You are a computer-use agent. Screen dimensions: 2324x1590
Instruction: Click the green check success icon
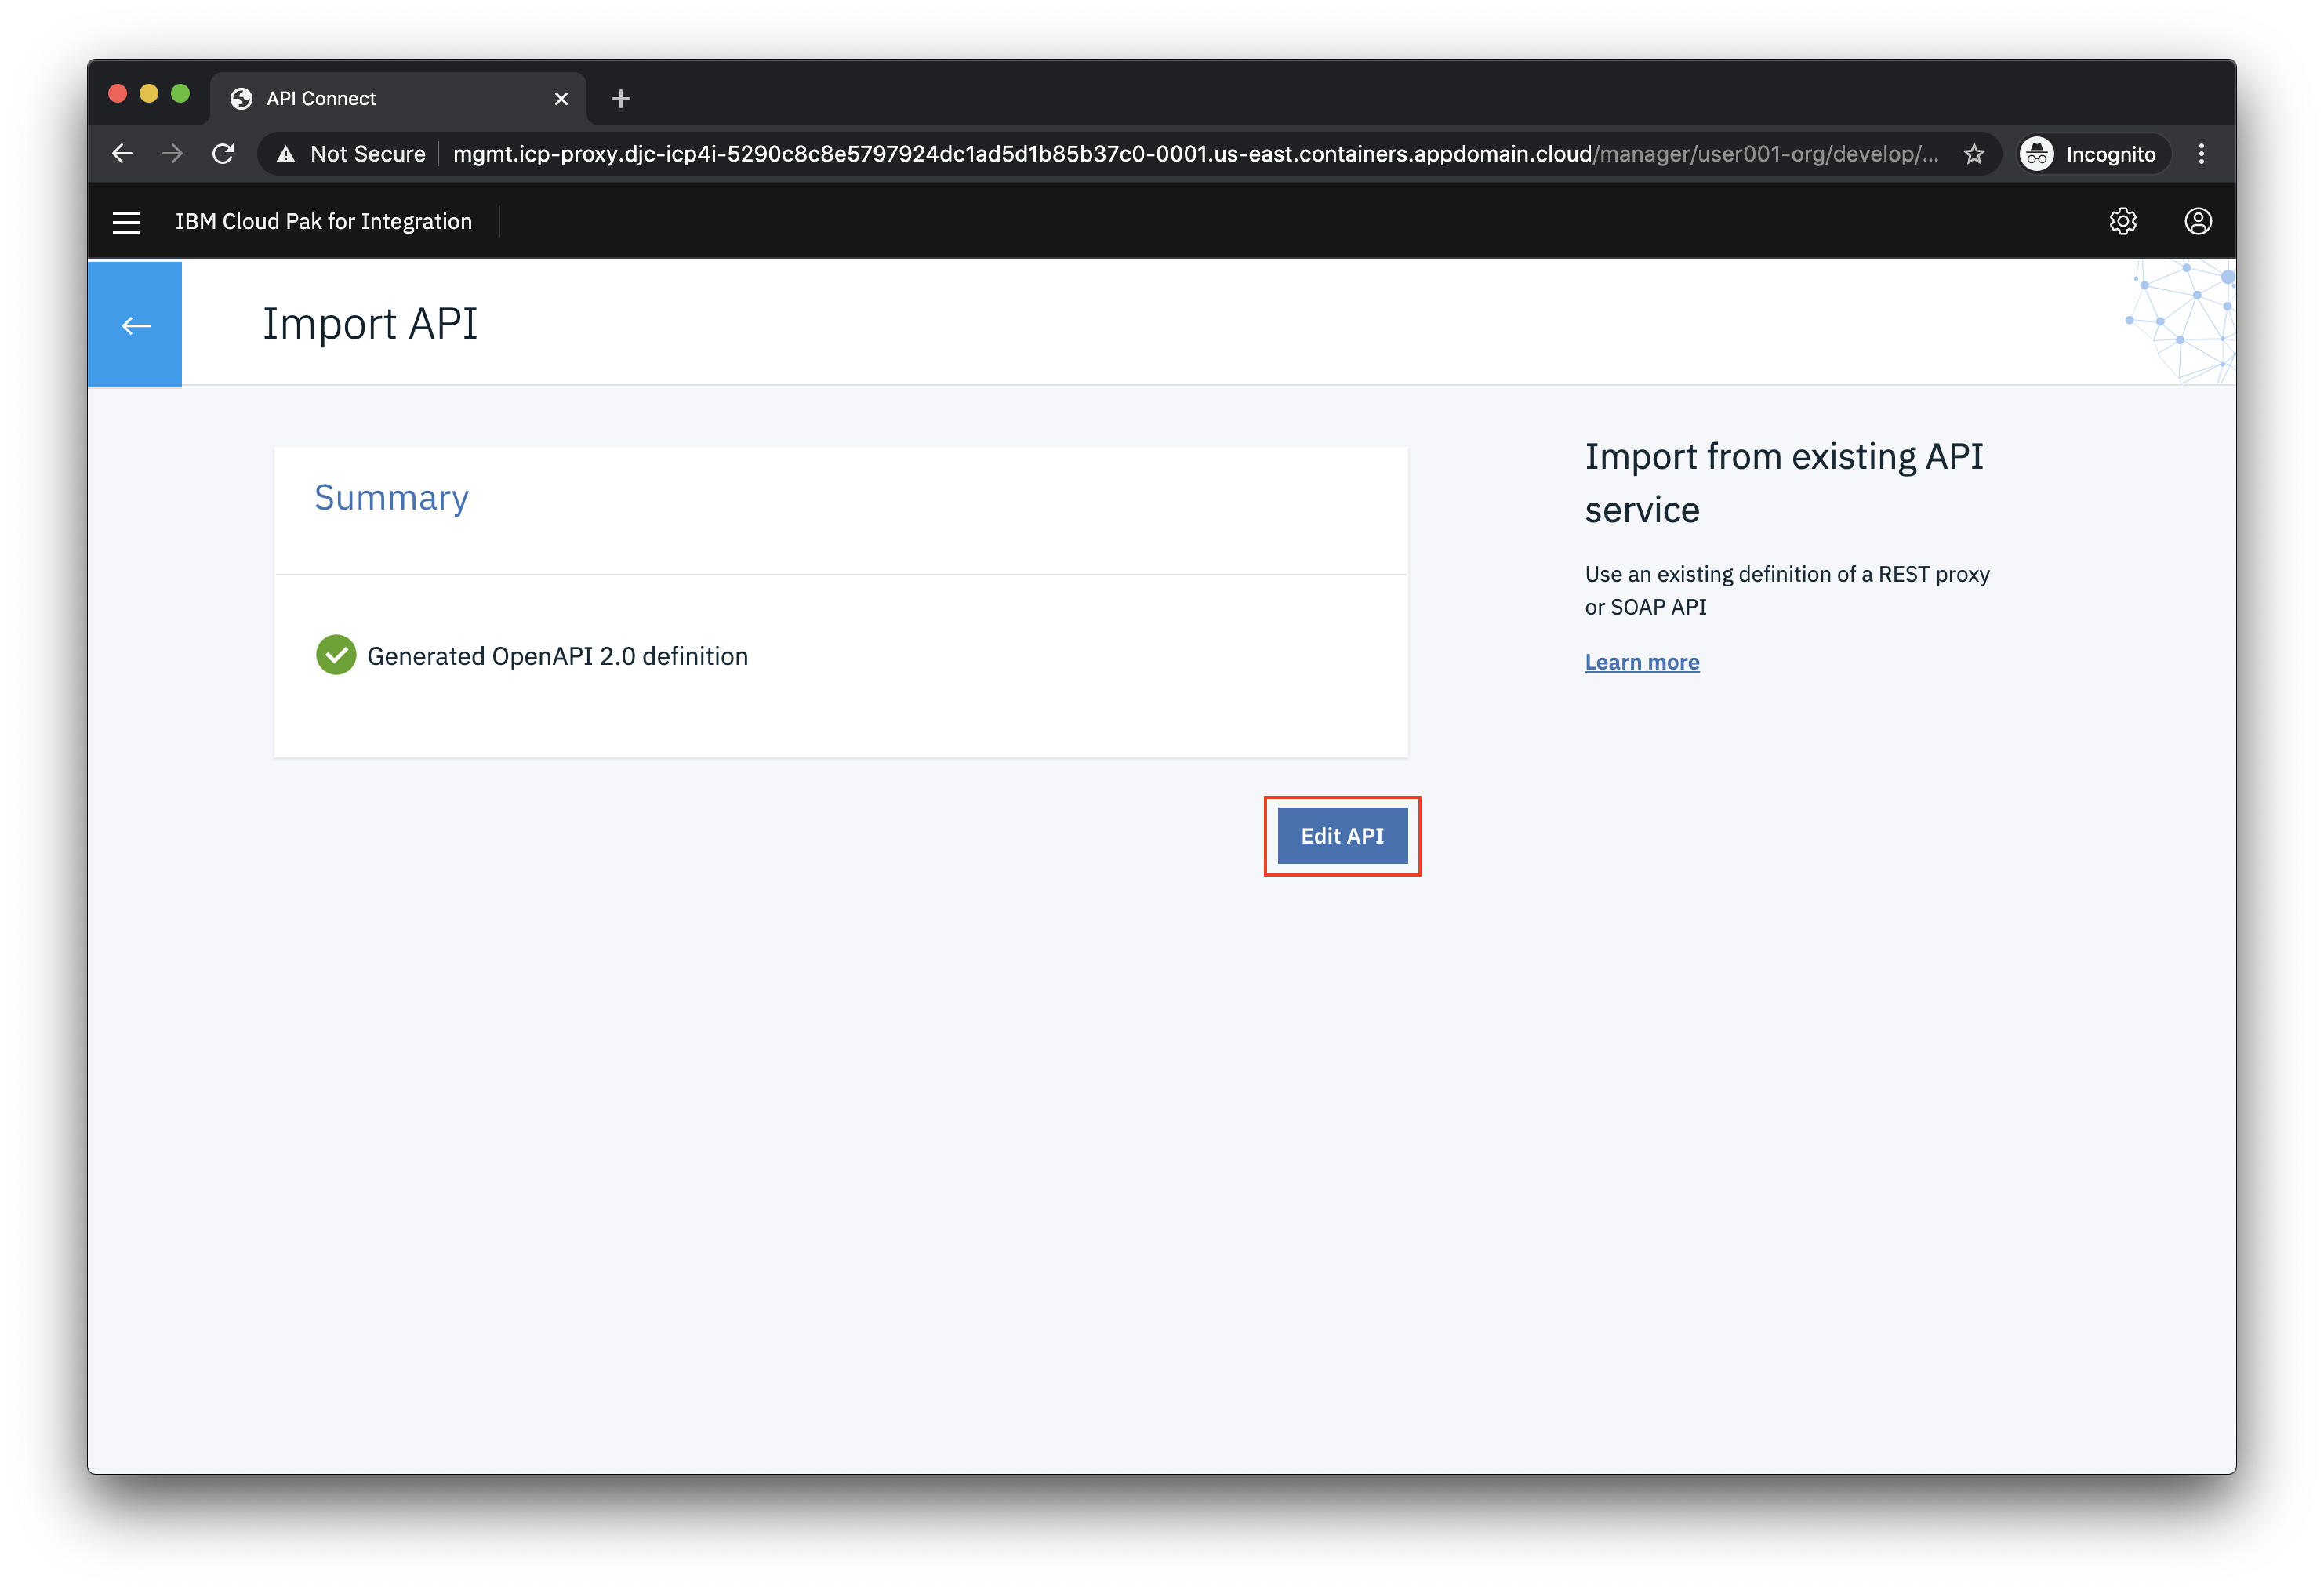pyautogui.click(x=336, y=655)
